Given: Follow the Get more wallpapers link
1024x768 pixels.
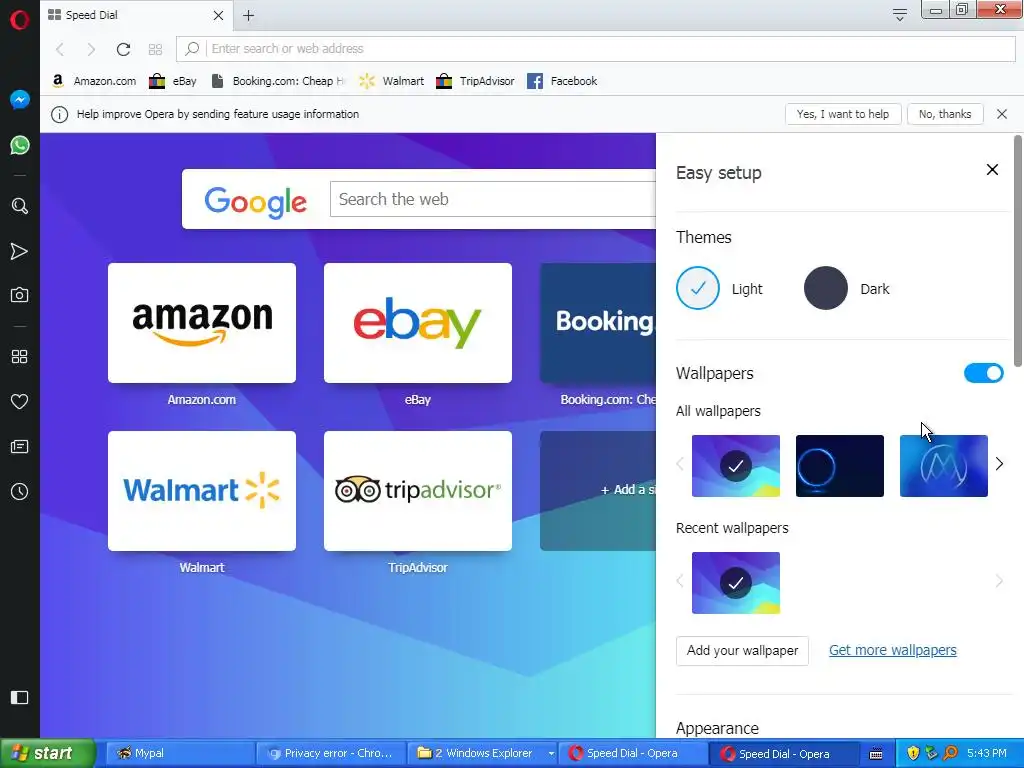Looking at the screenshot, I should click(x=893, y=650).
